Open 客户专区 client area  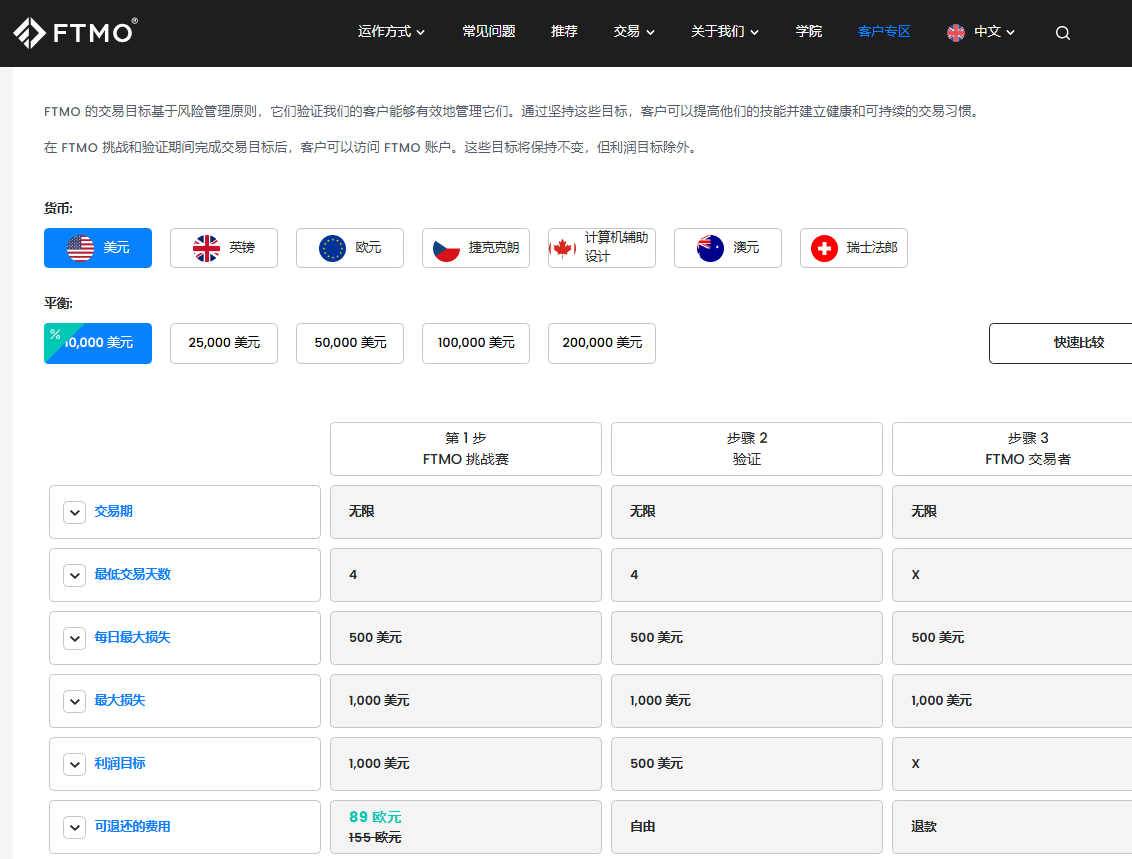884,32
